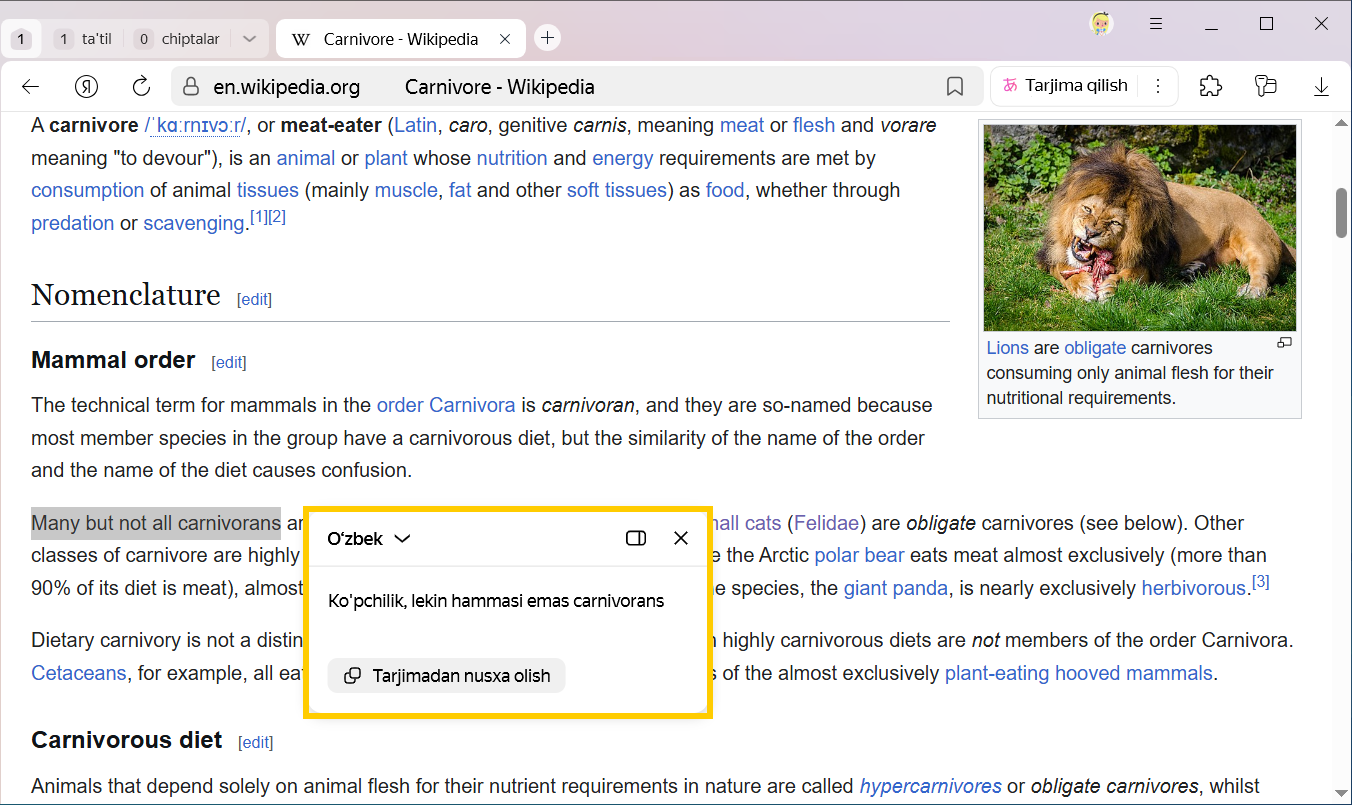The width and height of the screenshot is (1352, 805).
Task: Open the downloads arrow icon
Action: click(1321, 87)
